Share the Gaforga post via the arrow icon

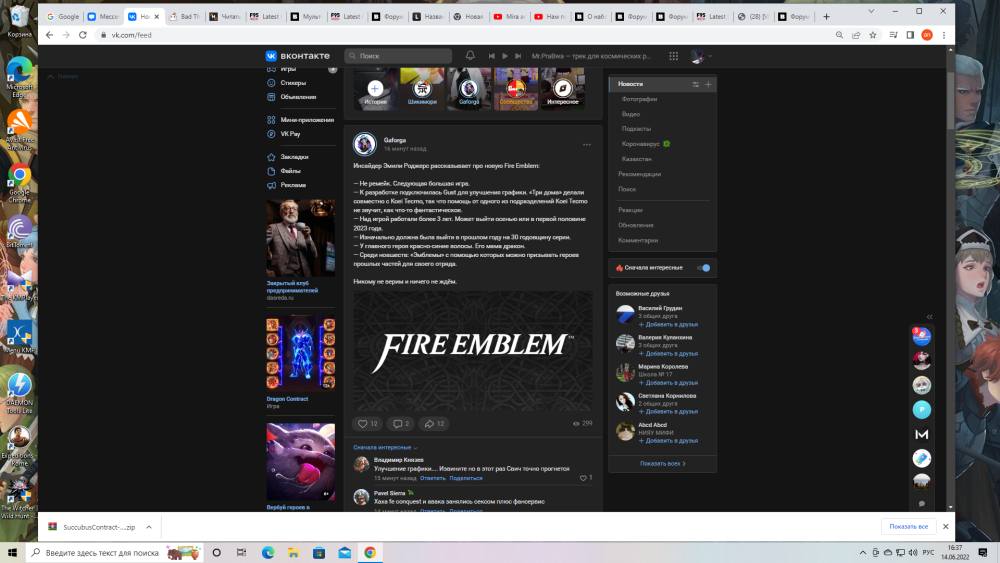click(434, 424)
